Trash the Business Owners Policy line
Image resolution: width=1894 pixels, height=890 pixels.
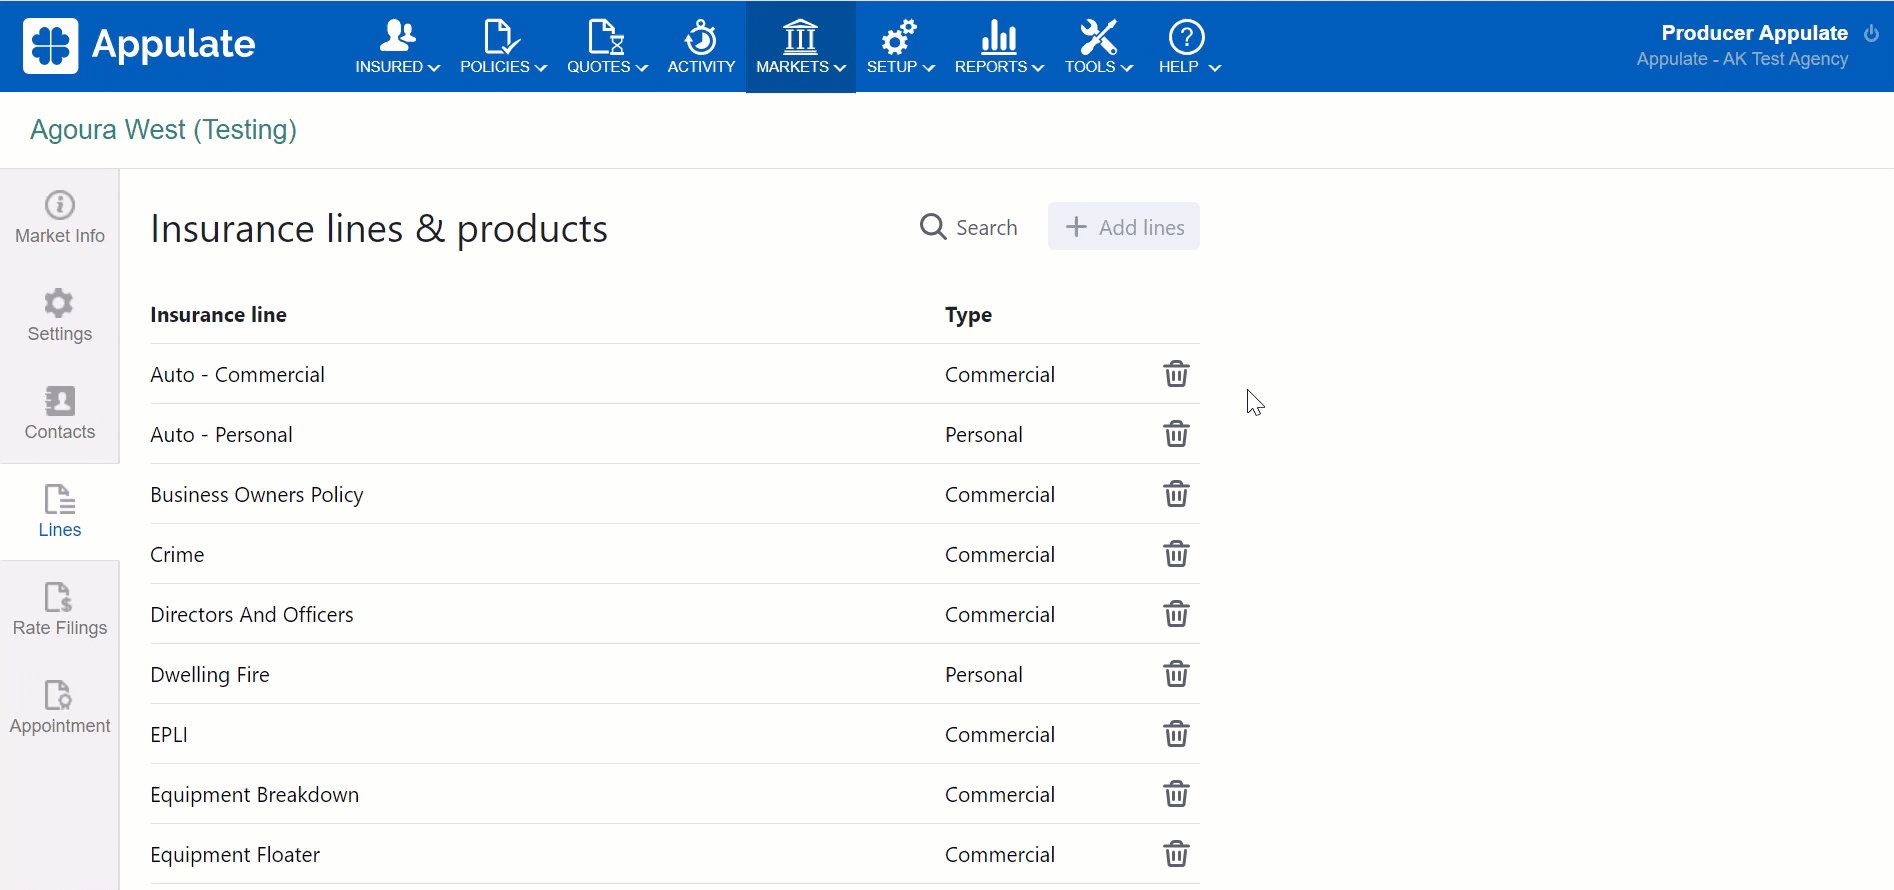(1176, 494)
